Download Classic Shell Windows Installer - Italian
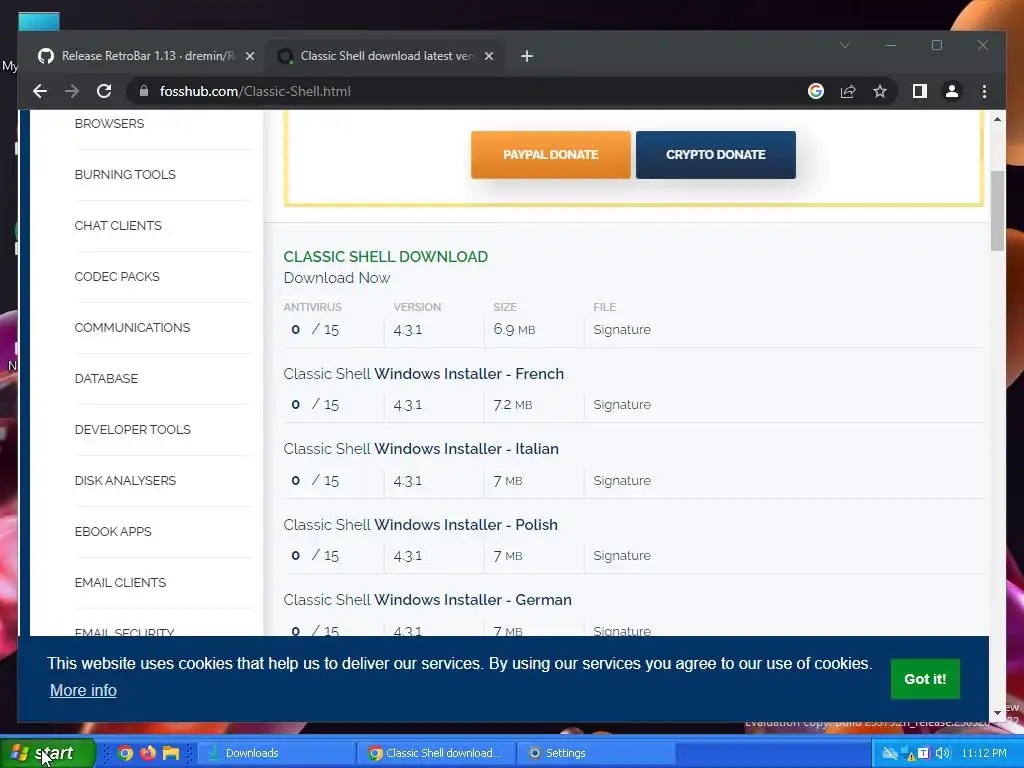The image size is (1024, 768). point(421,449)
